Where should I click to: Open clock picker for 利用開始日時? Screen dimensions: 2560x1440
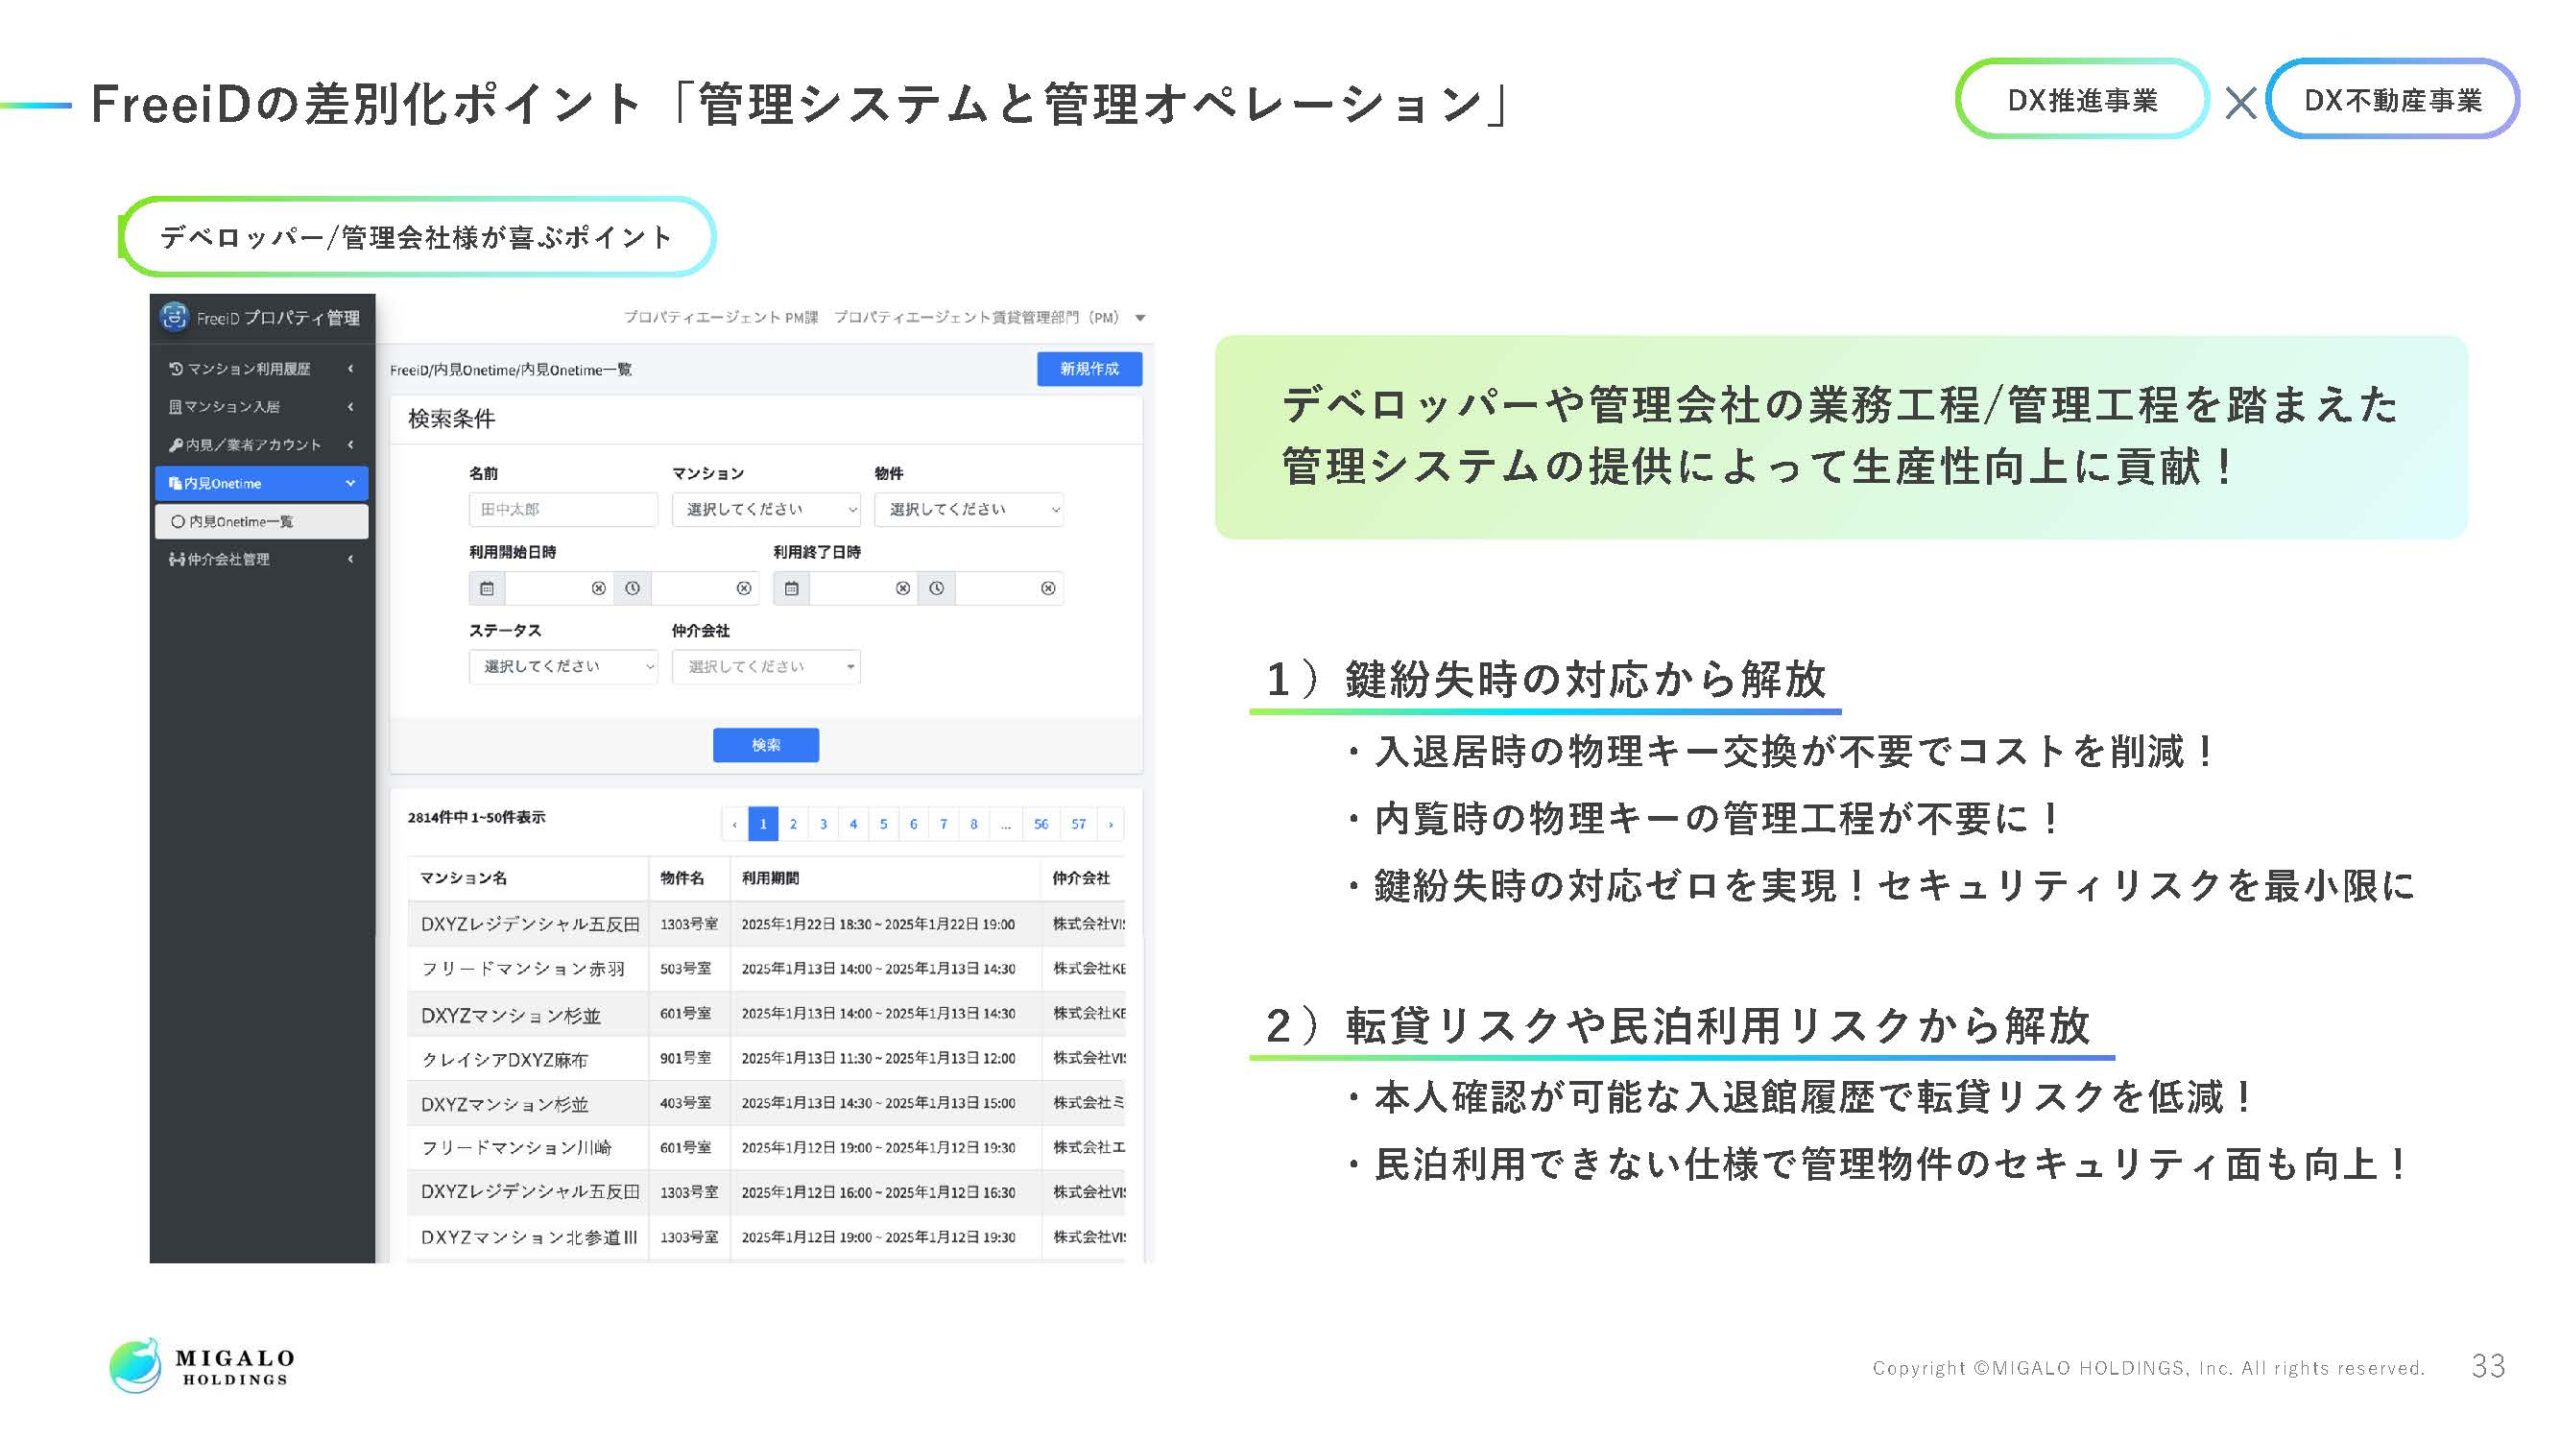click(x=632, y=588)
